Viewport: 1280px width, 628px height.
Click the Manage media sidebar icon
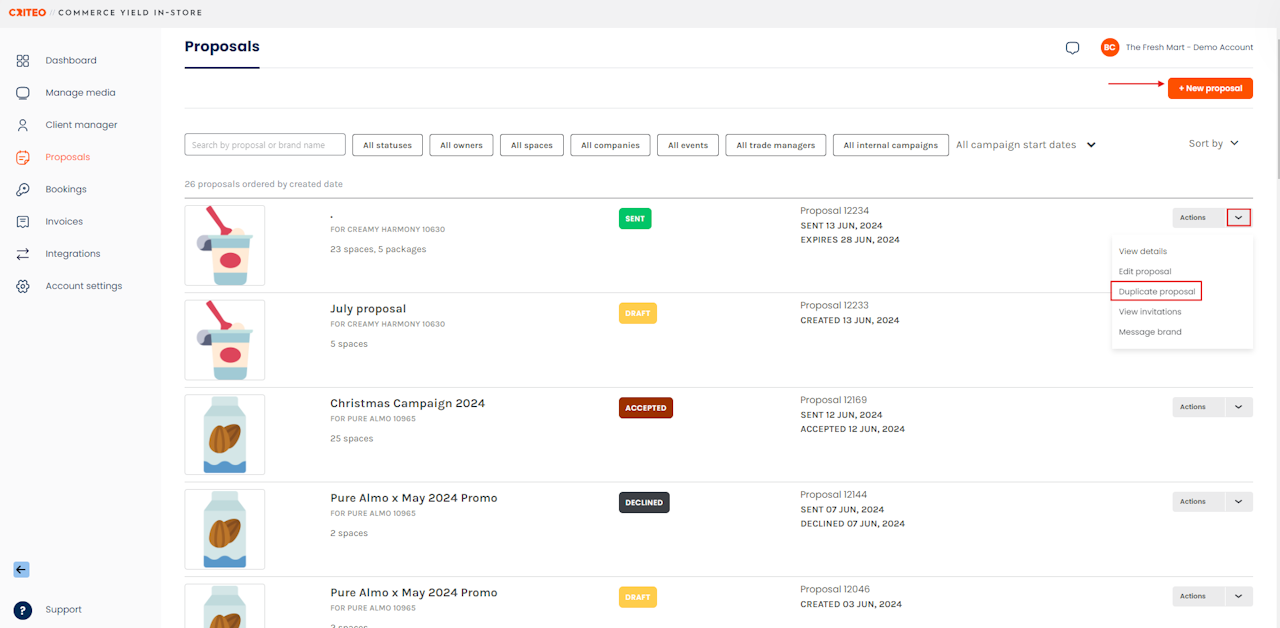(23, 93)
